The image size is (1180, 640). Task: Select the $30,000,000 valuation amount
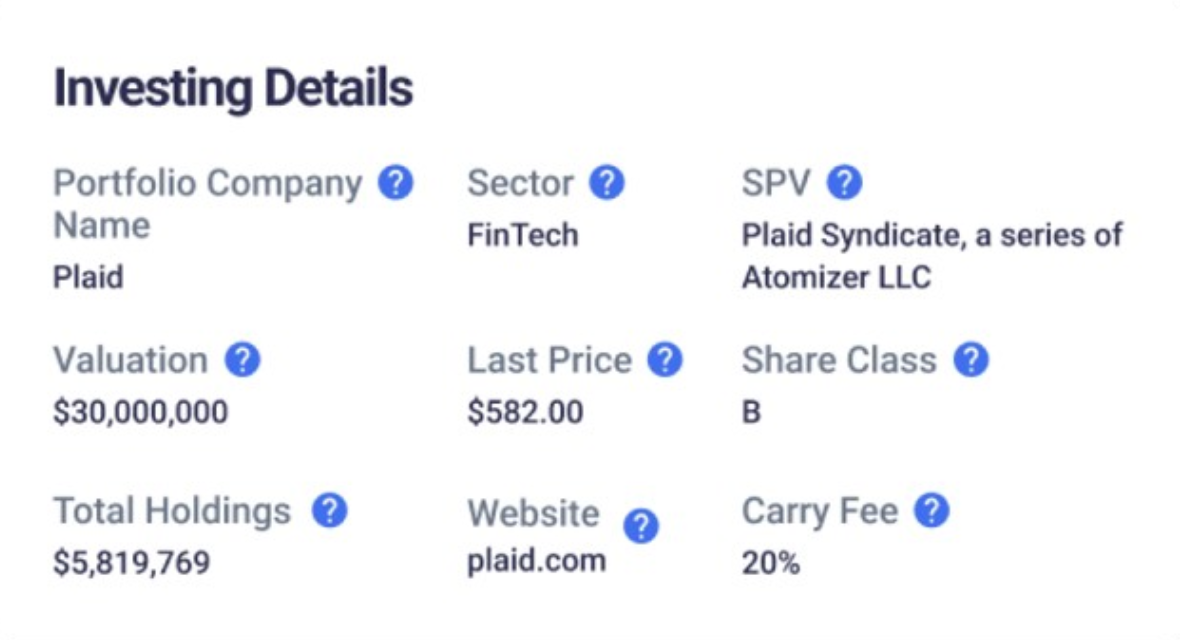pos(140,411)
